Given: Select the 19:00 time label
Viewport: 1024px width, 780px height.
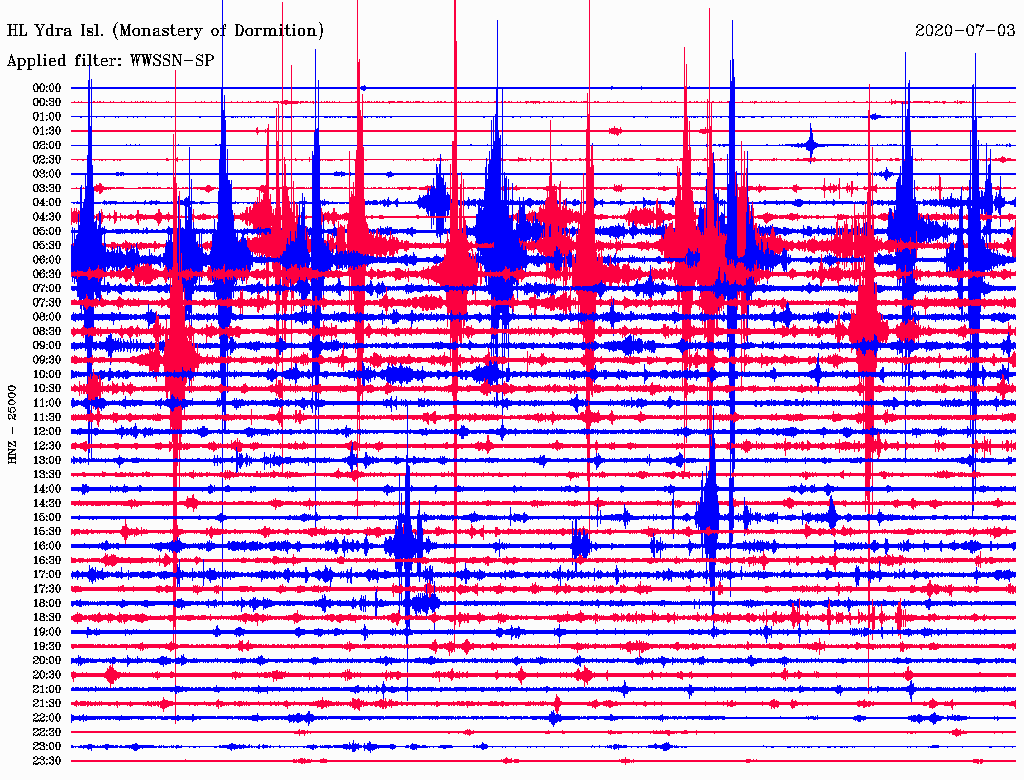Looking at the screenshot, I should 47,632.
